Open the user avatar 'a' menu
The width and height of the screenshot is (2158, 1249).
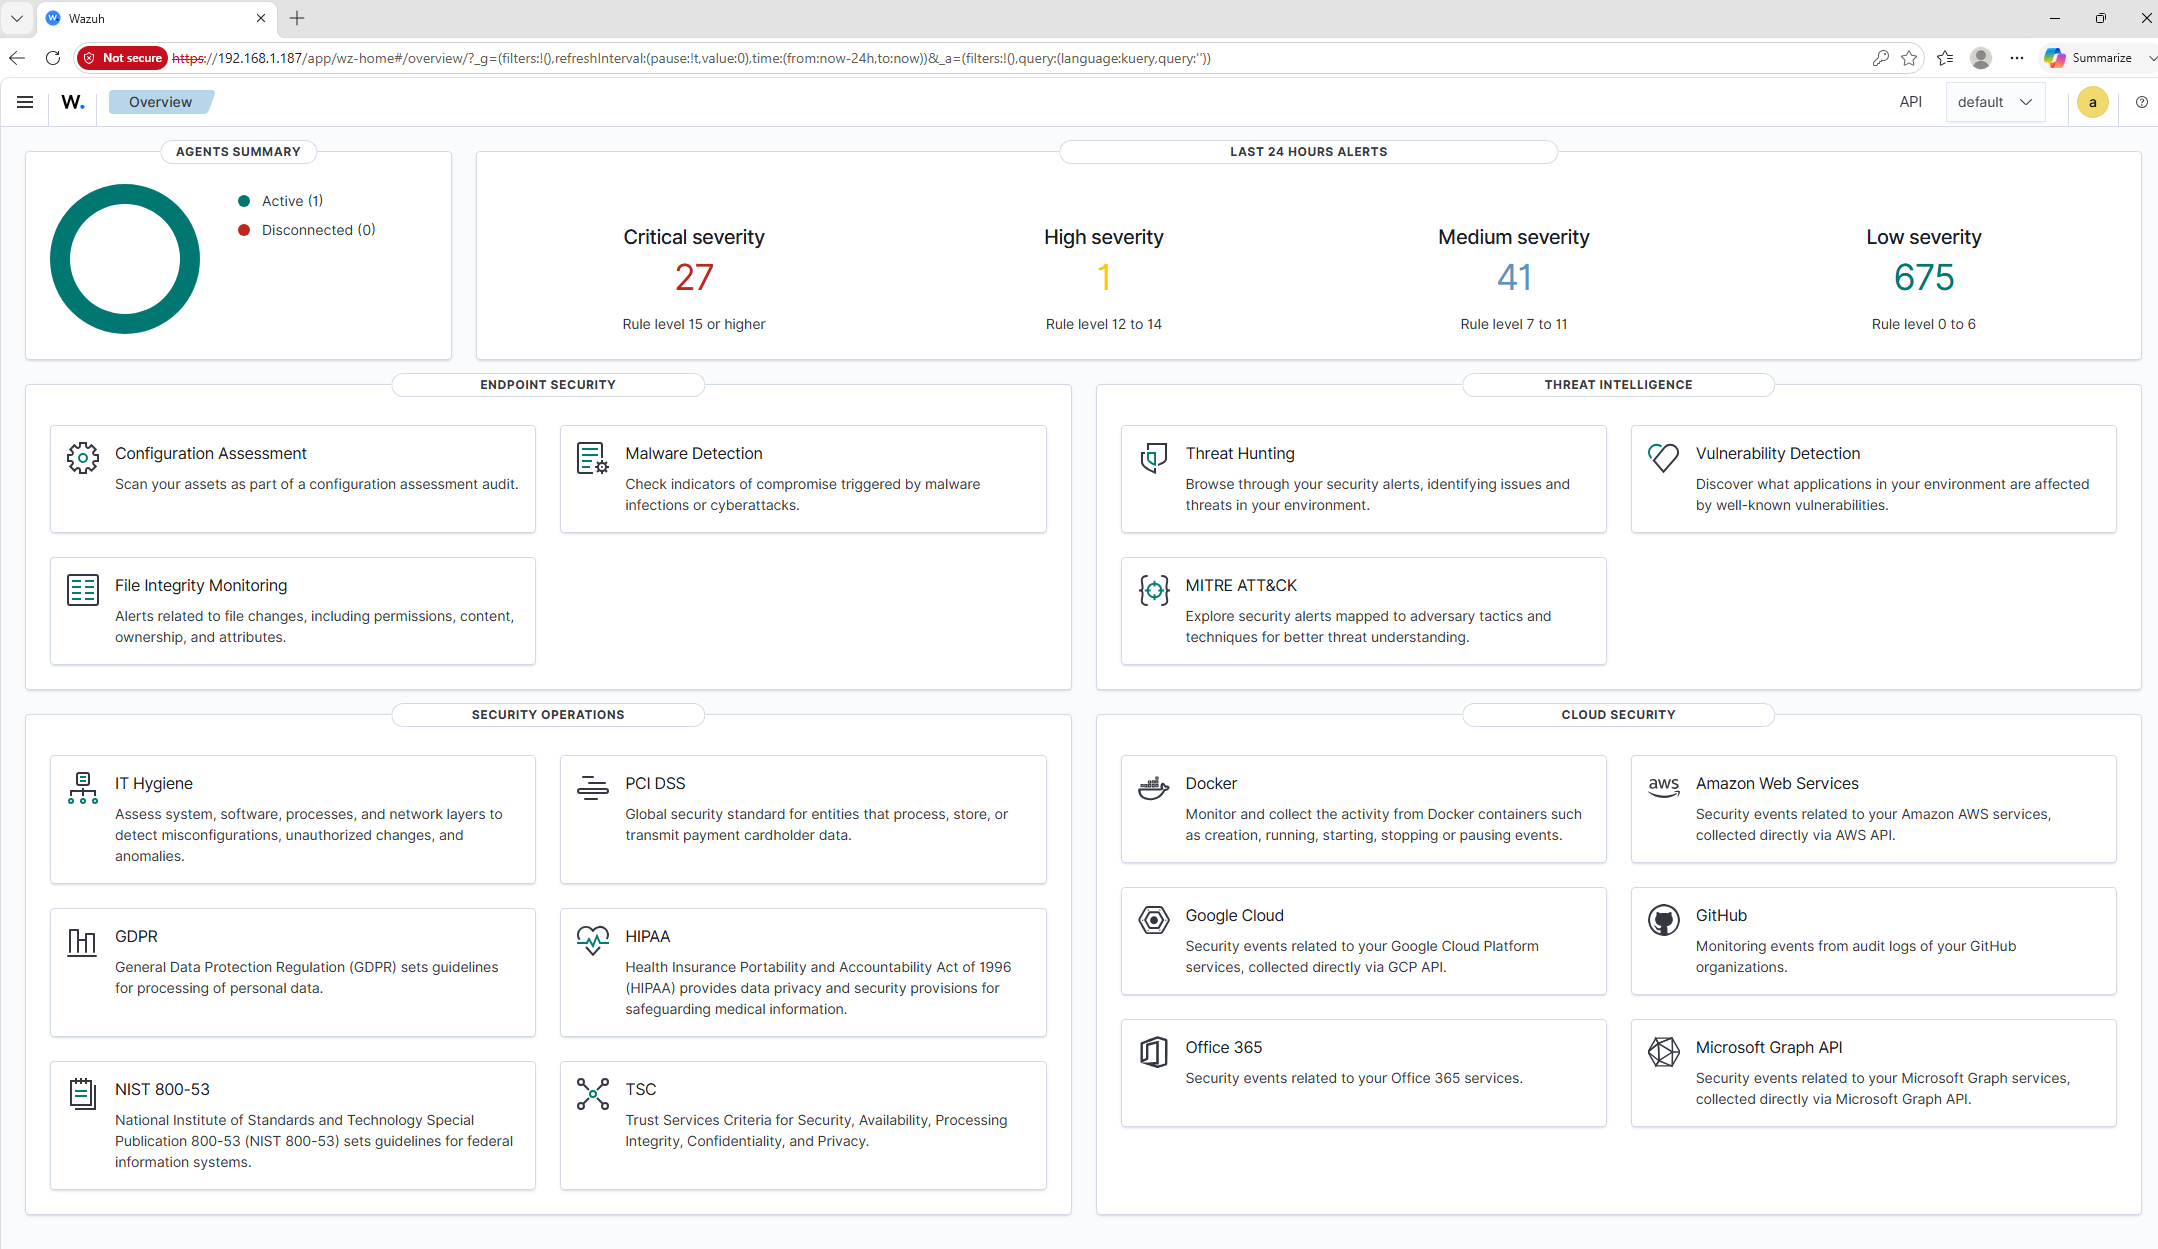pyautogui.click(x=2093, y=102)
